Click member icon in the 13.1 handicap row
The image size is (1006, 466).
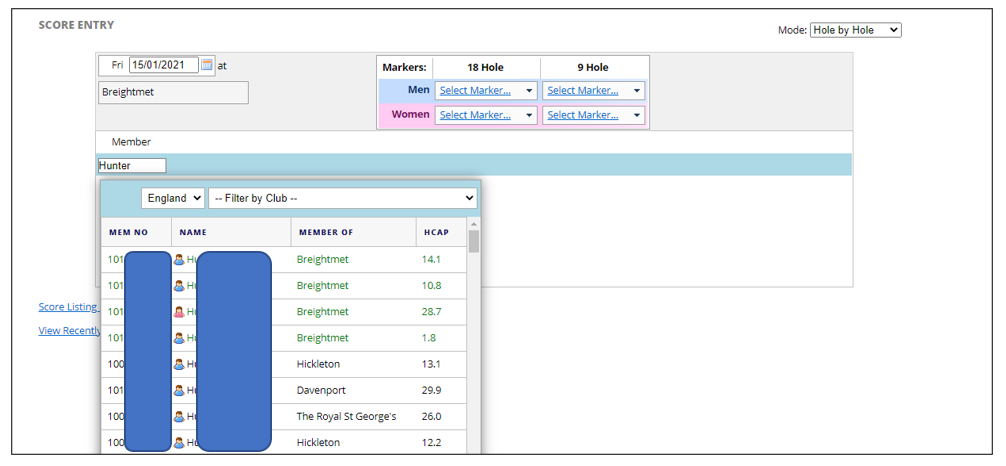[179, 364]
